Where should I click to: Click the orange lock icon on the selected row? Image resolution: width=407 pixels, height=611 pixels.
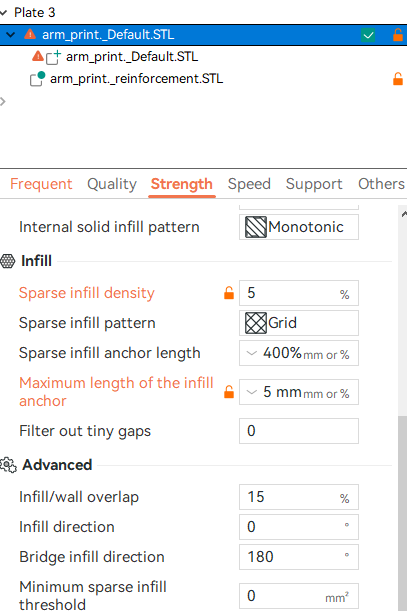(x=398, y=35)
